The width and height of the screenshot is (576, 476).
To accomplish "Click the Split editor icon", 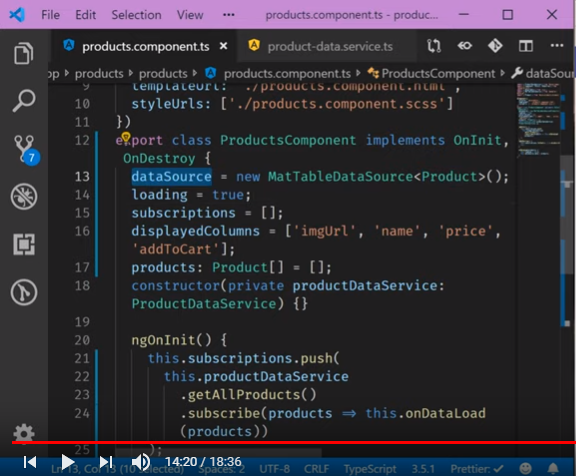I will [526, 46].
